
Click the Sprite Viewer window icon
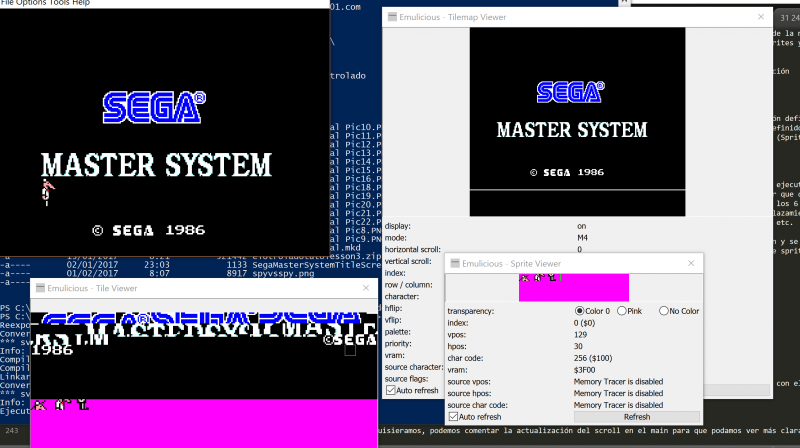(454, 264)
